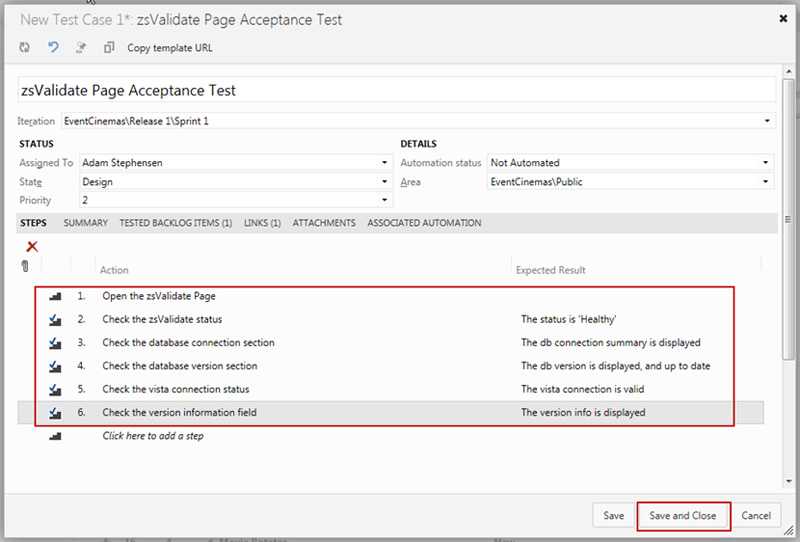The image size is (800, 542).
Task: Switch to the Summary tab
Action: coord(85,223)
